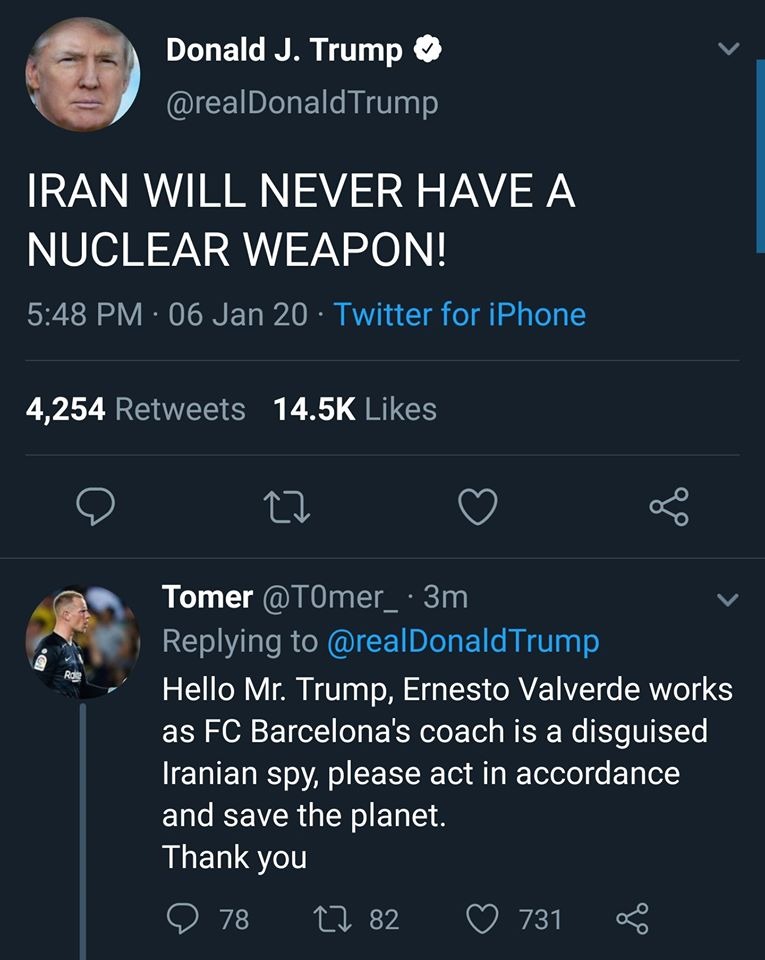This screenshot has height=960, width=765.
Task: Open the main tweet options chevron
Action: (x=729, y=49)
